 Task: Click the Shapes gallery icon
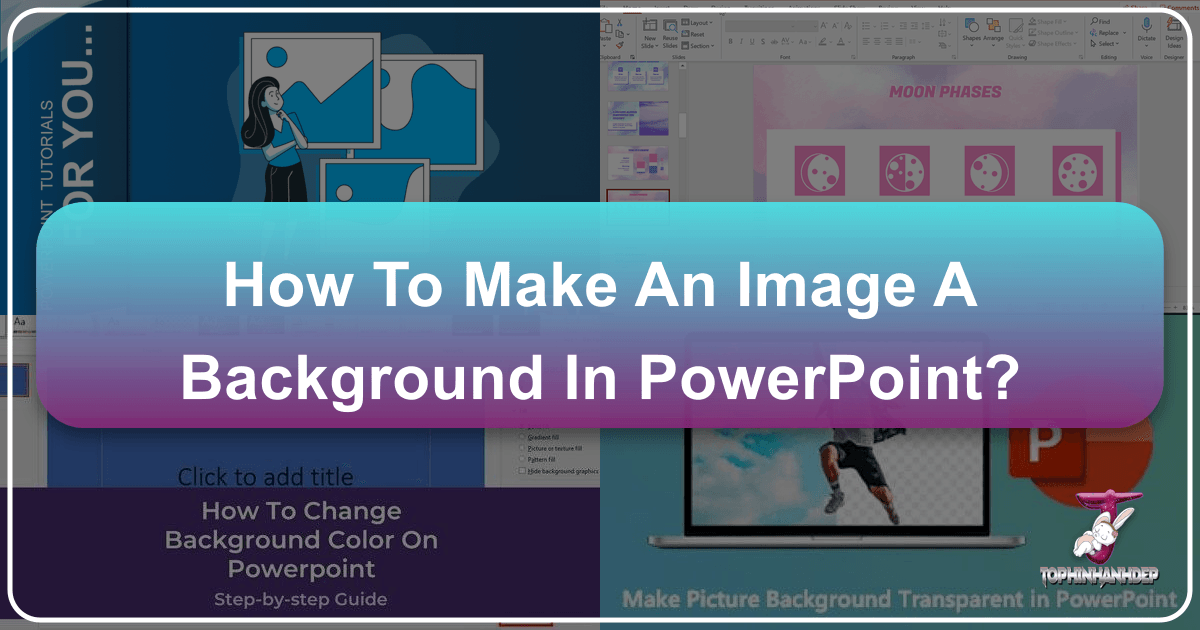(x=970, y=28)
